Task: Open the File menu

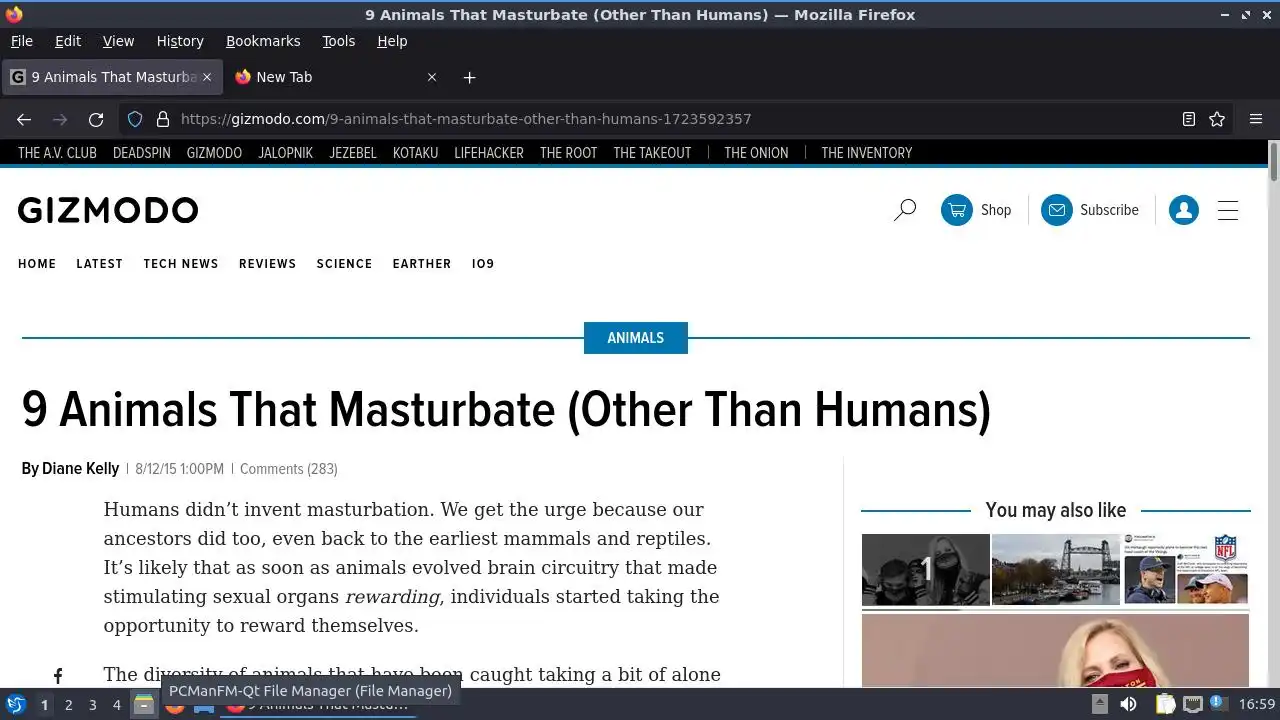Action: tap(21, 41)
